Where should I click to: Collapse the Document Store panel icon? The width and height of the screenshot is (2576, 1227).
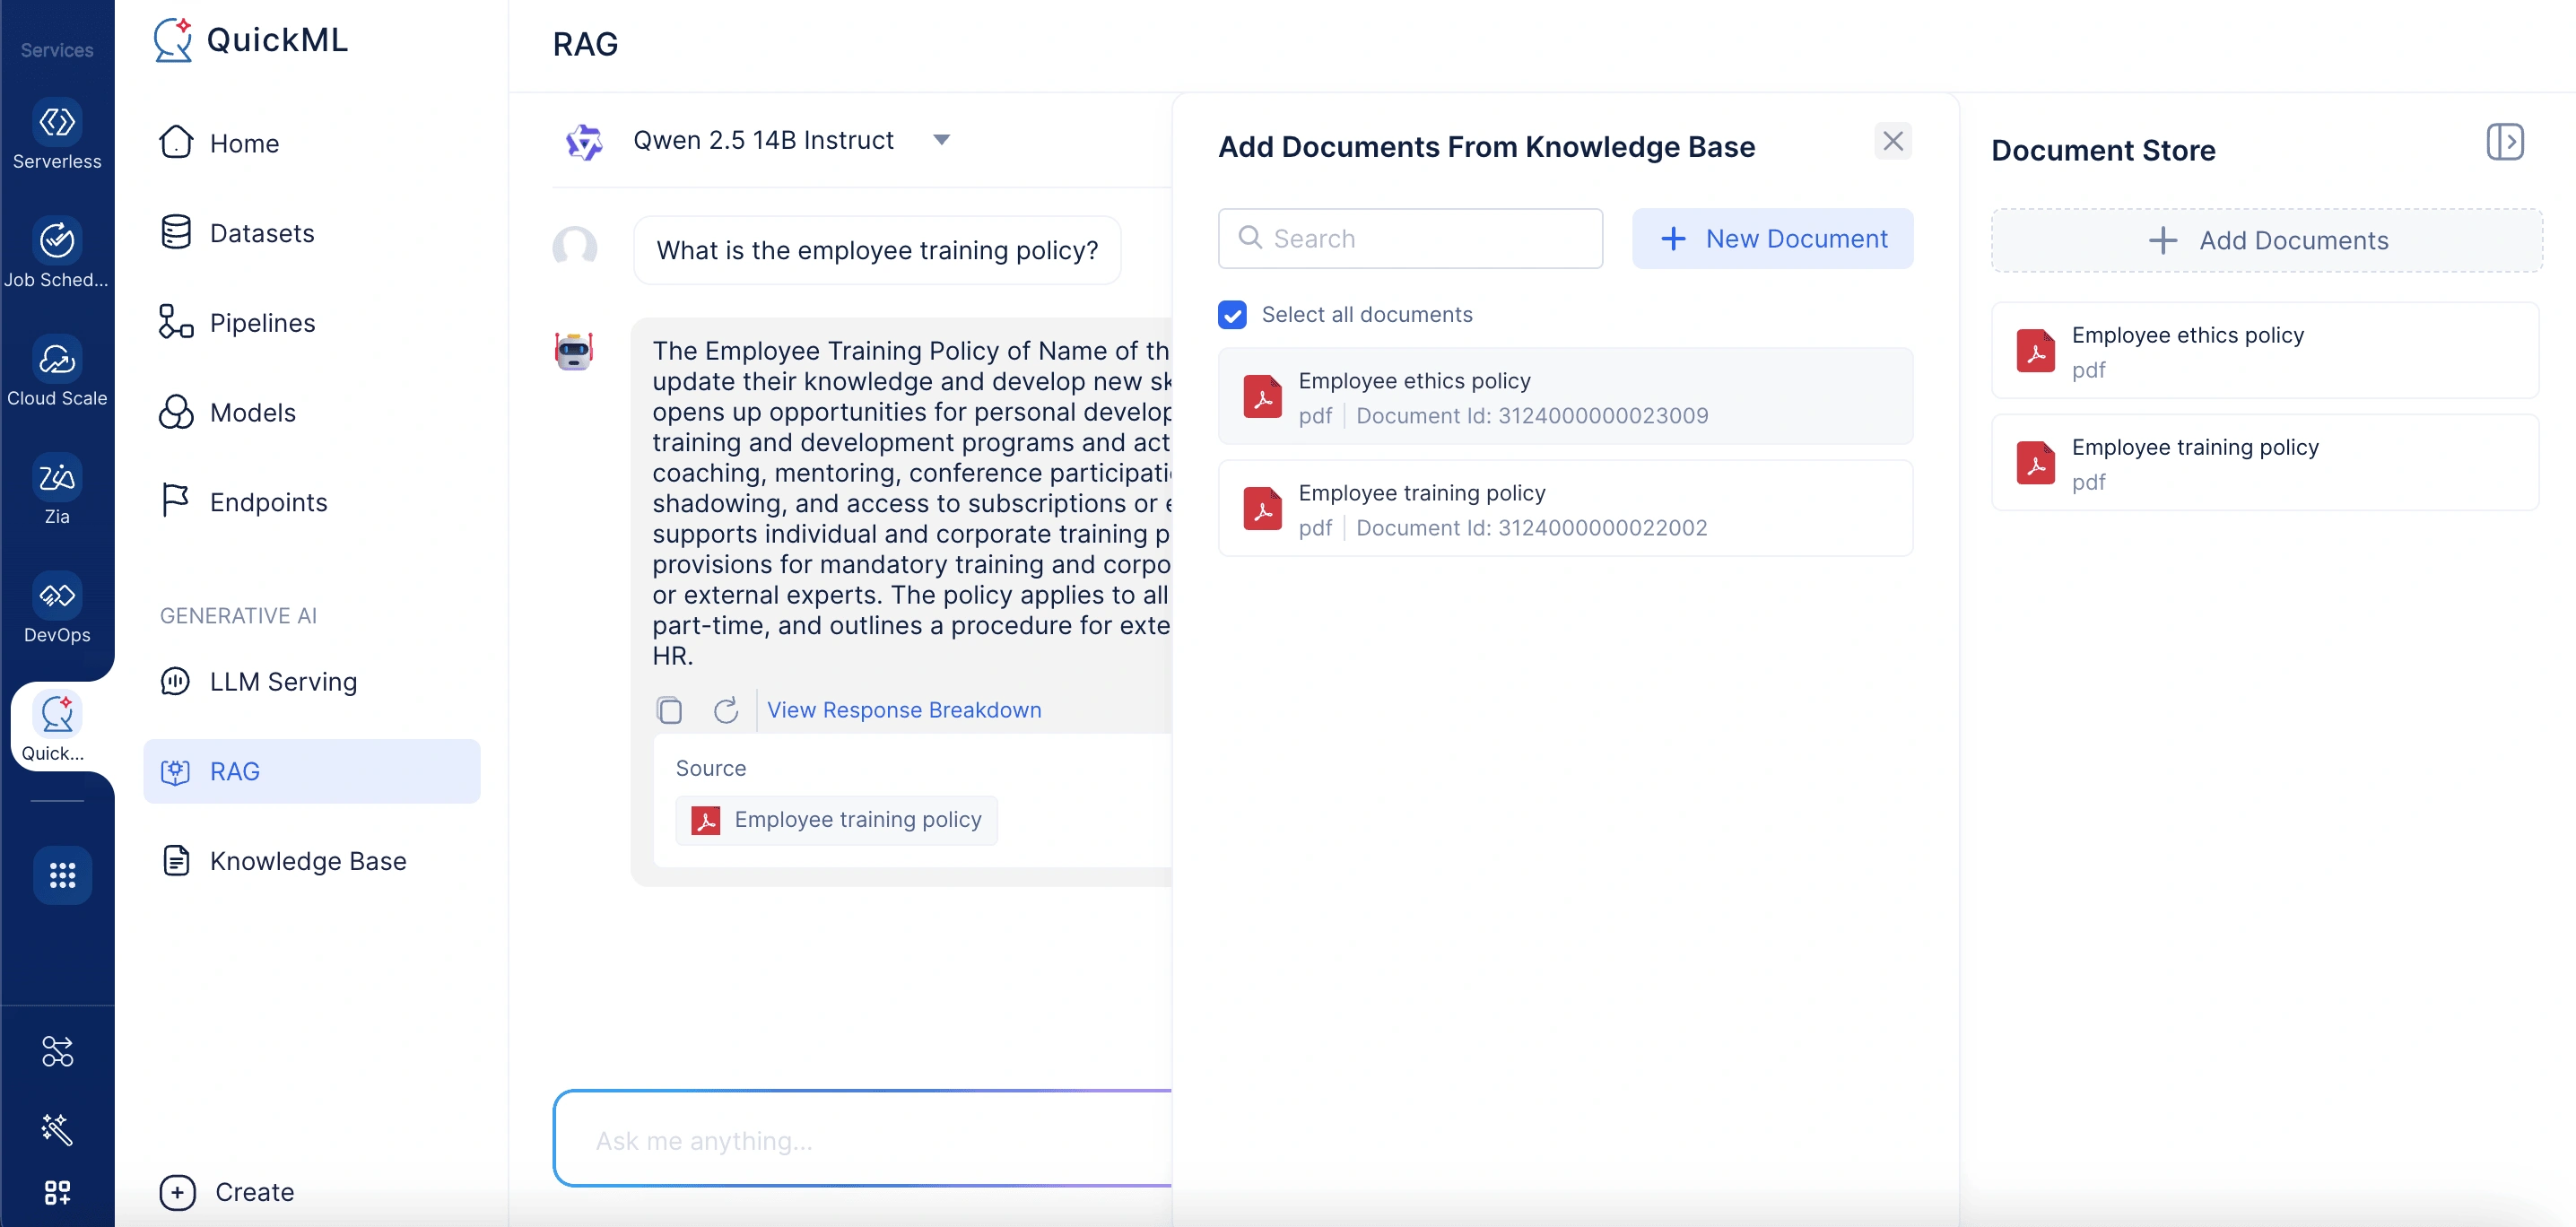tap(2505, 142)
